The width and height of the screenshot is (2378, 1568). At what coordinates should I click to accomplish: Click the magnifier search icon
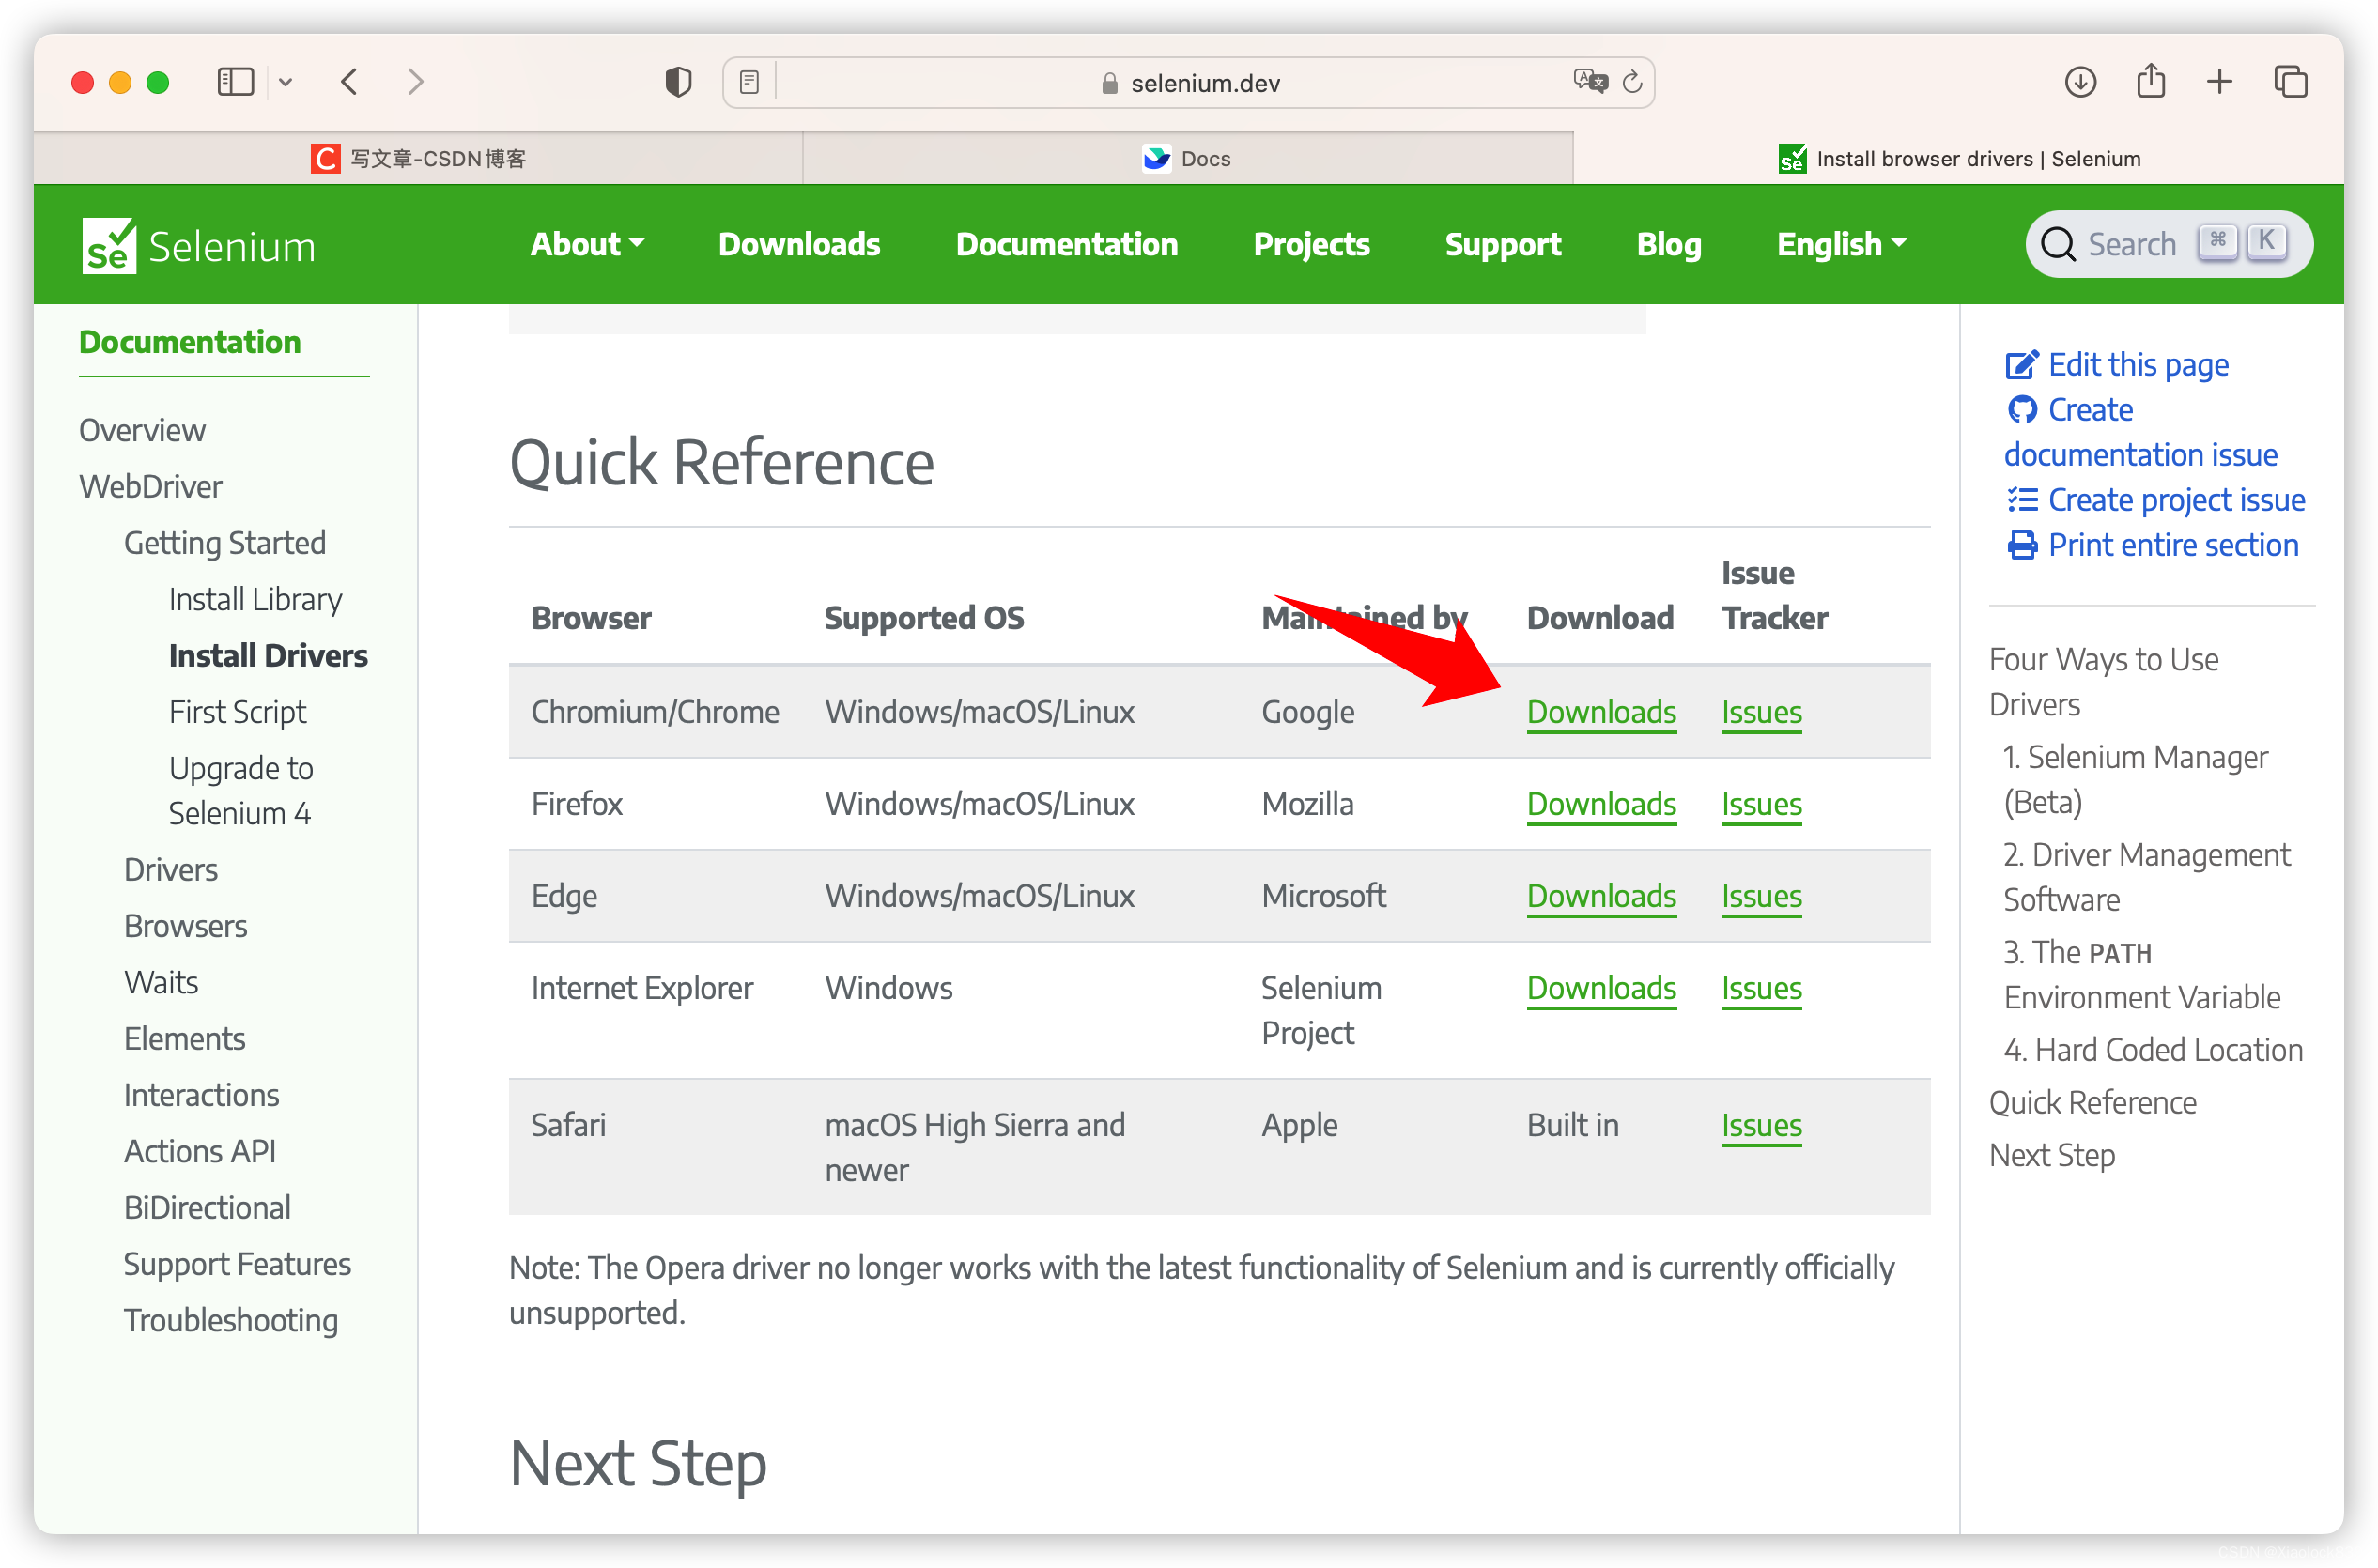pos(2057,244)
